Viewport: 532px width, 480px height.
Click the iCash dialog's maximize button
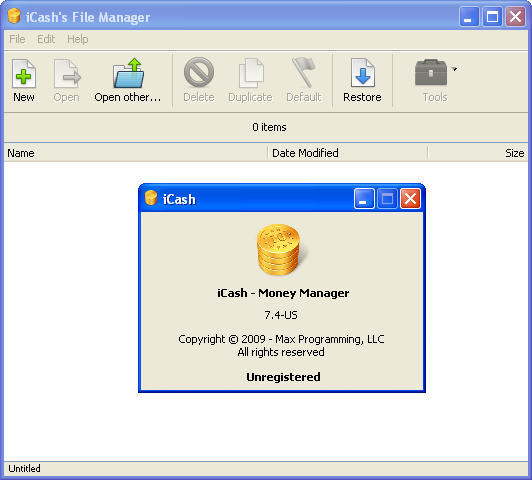click(387, 198)
